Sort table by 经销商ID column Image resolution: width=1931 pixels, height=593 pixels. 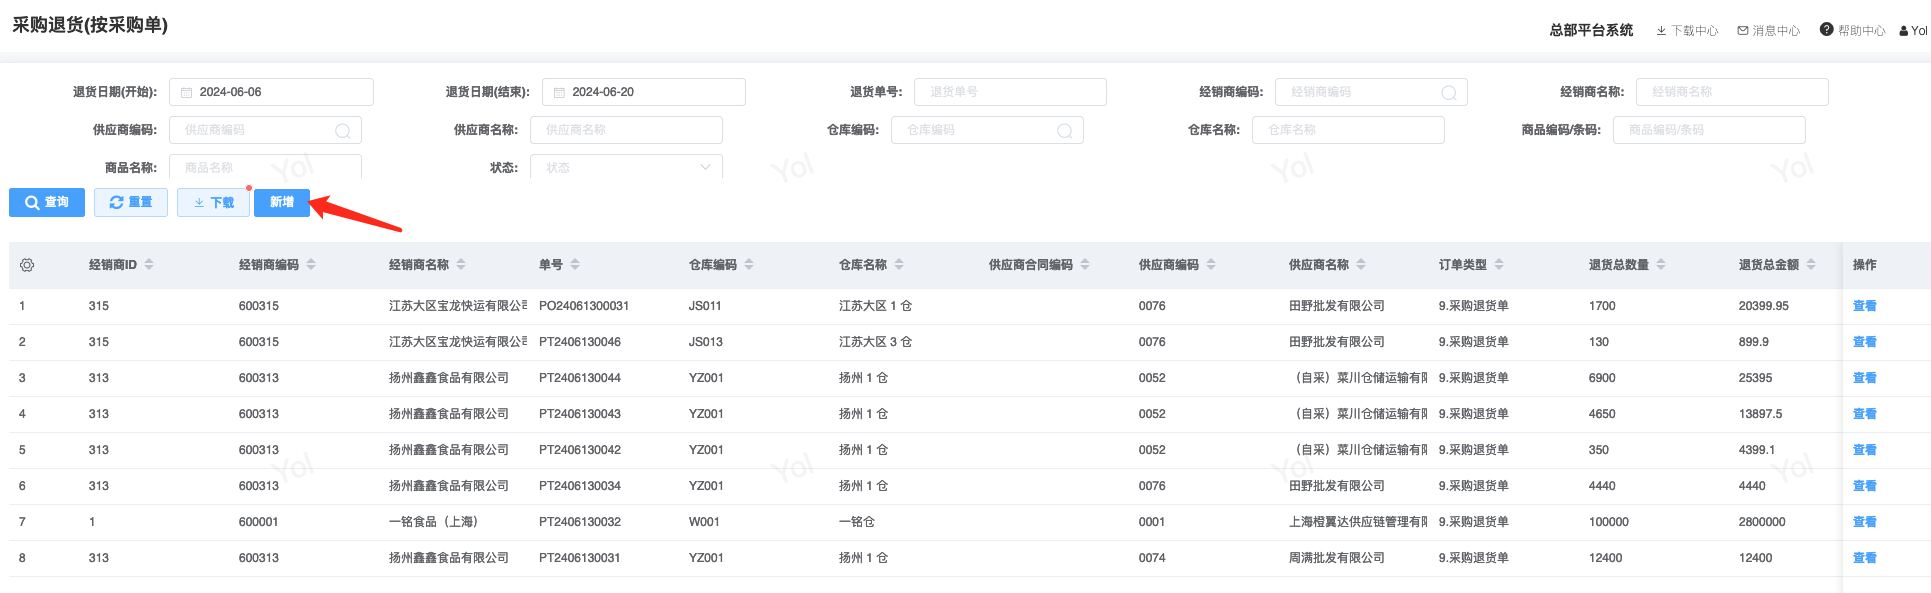pyautogui.click(x=149, y=265)
